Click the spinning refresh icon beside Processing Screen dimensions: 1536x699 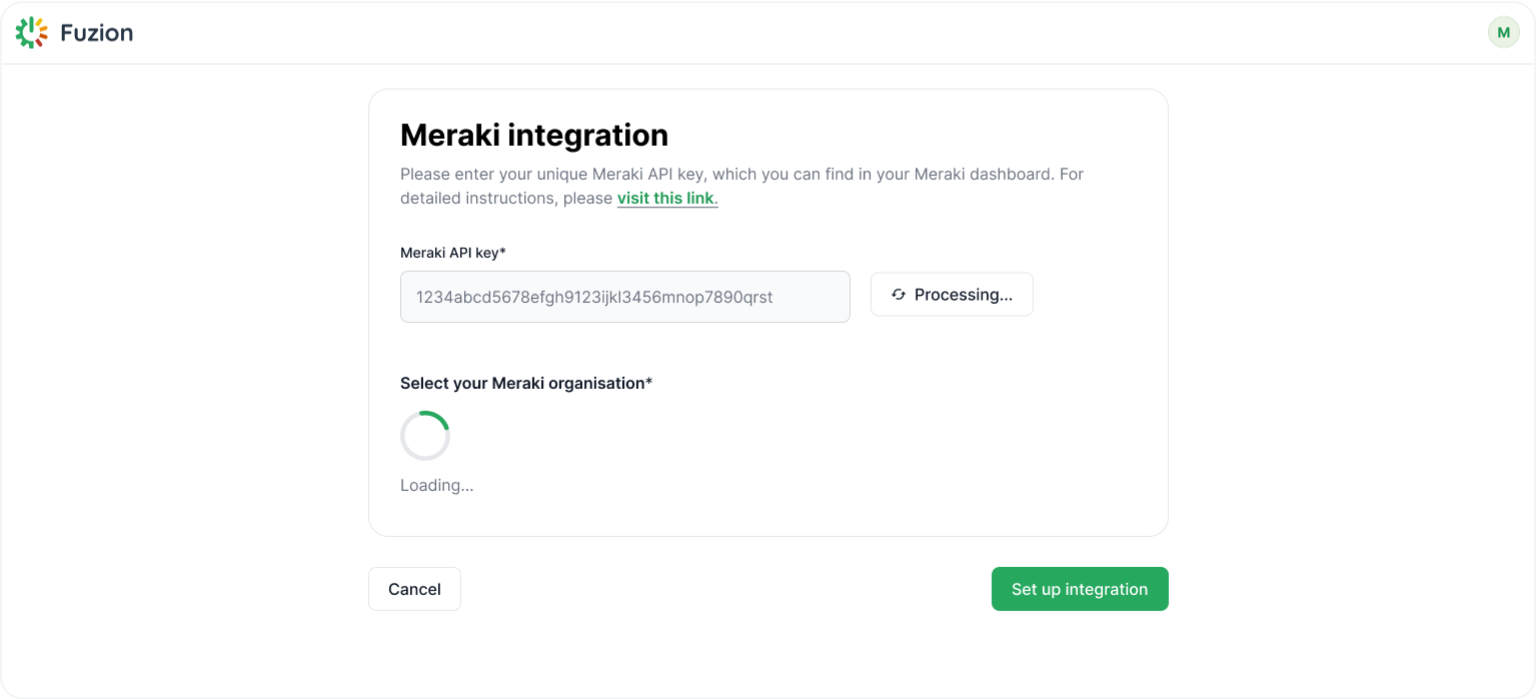click(x=898, y=295)
